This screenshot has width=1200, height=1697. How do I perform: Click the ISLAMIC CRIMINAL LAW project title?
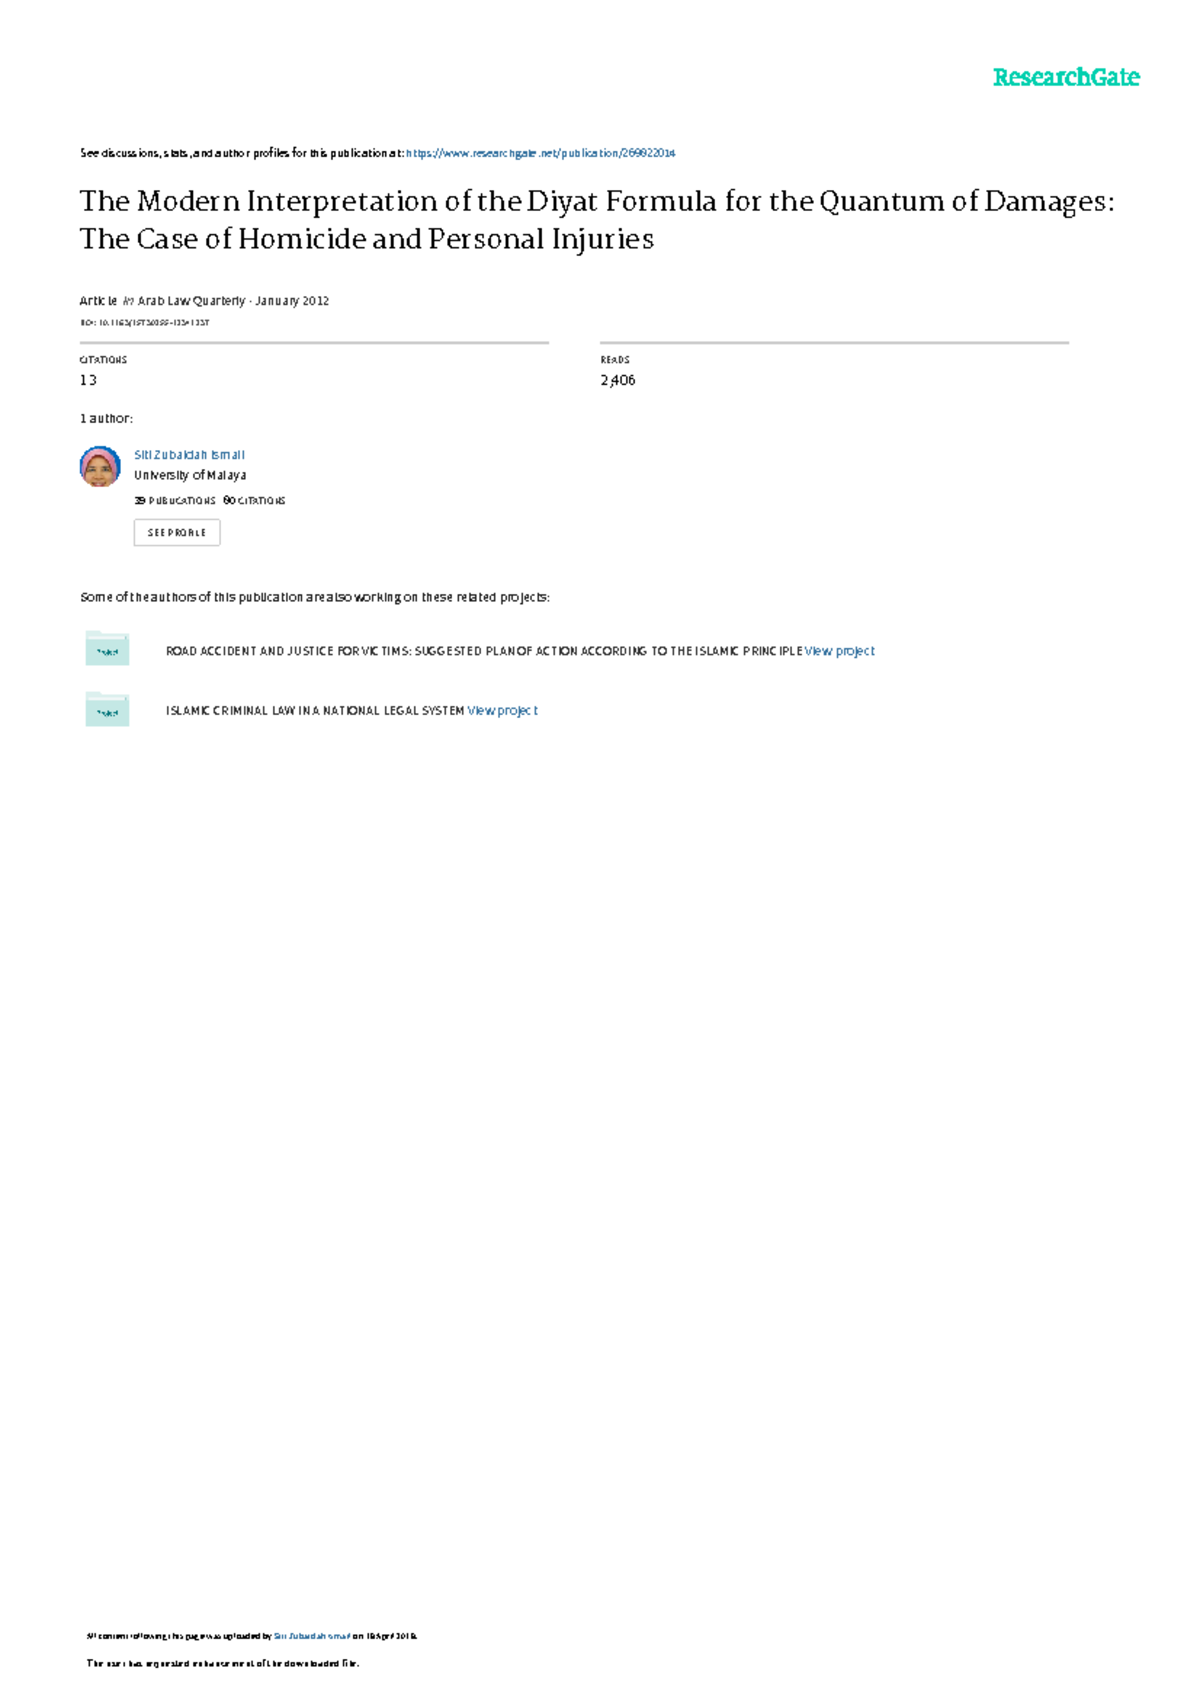point(315,711)
